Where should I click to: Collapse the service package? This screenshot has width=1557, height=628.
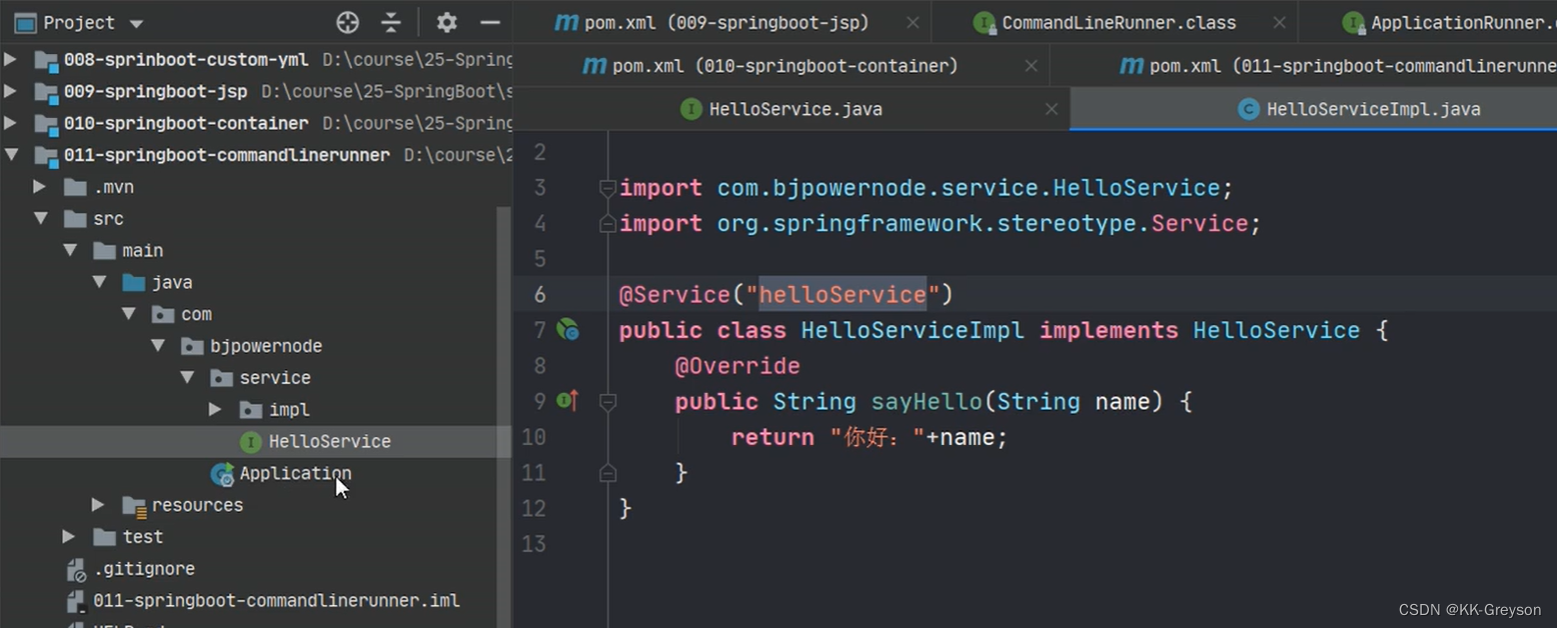point(186,378)
